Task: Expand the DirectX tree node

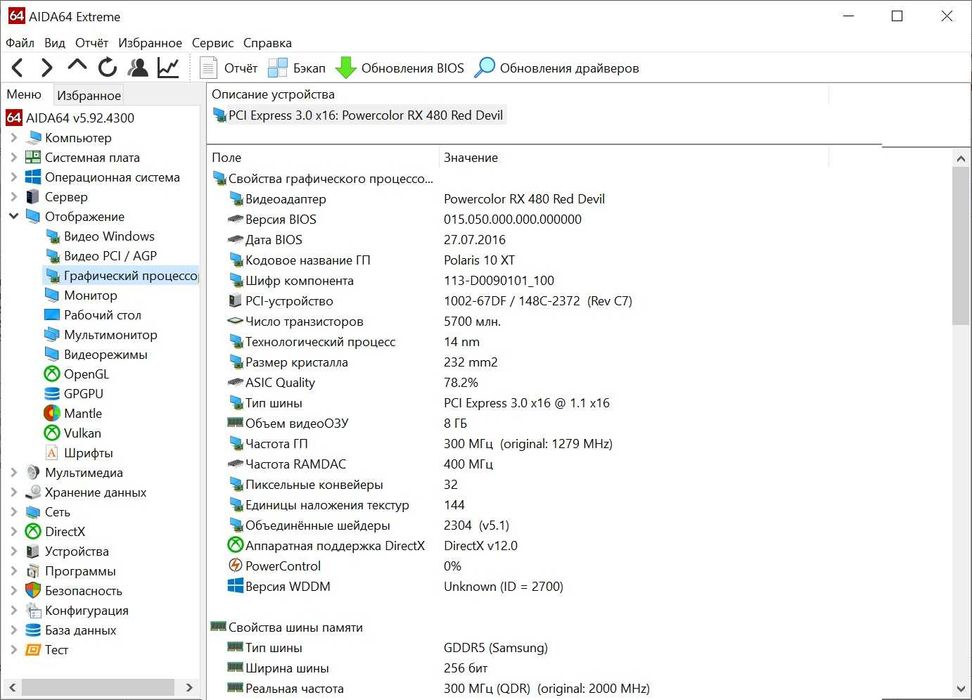Action: (14, 531)
